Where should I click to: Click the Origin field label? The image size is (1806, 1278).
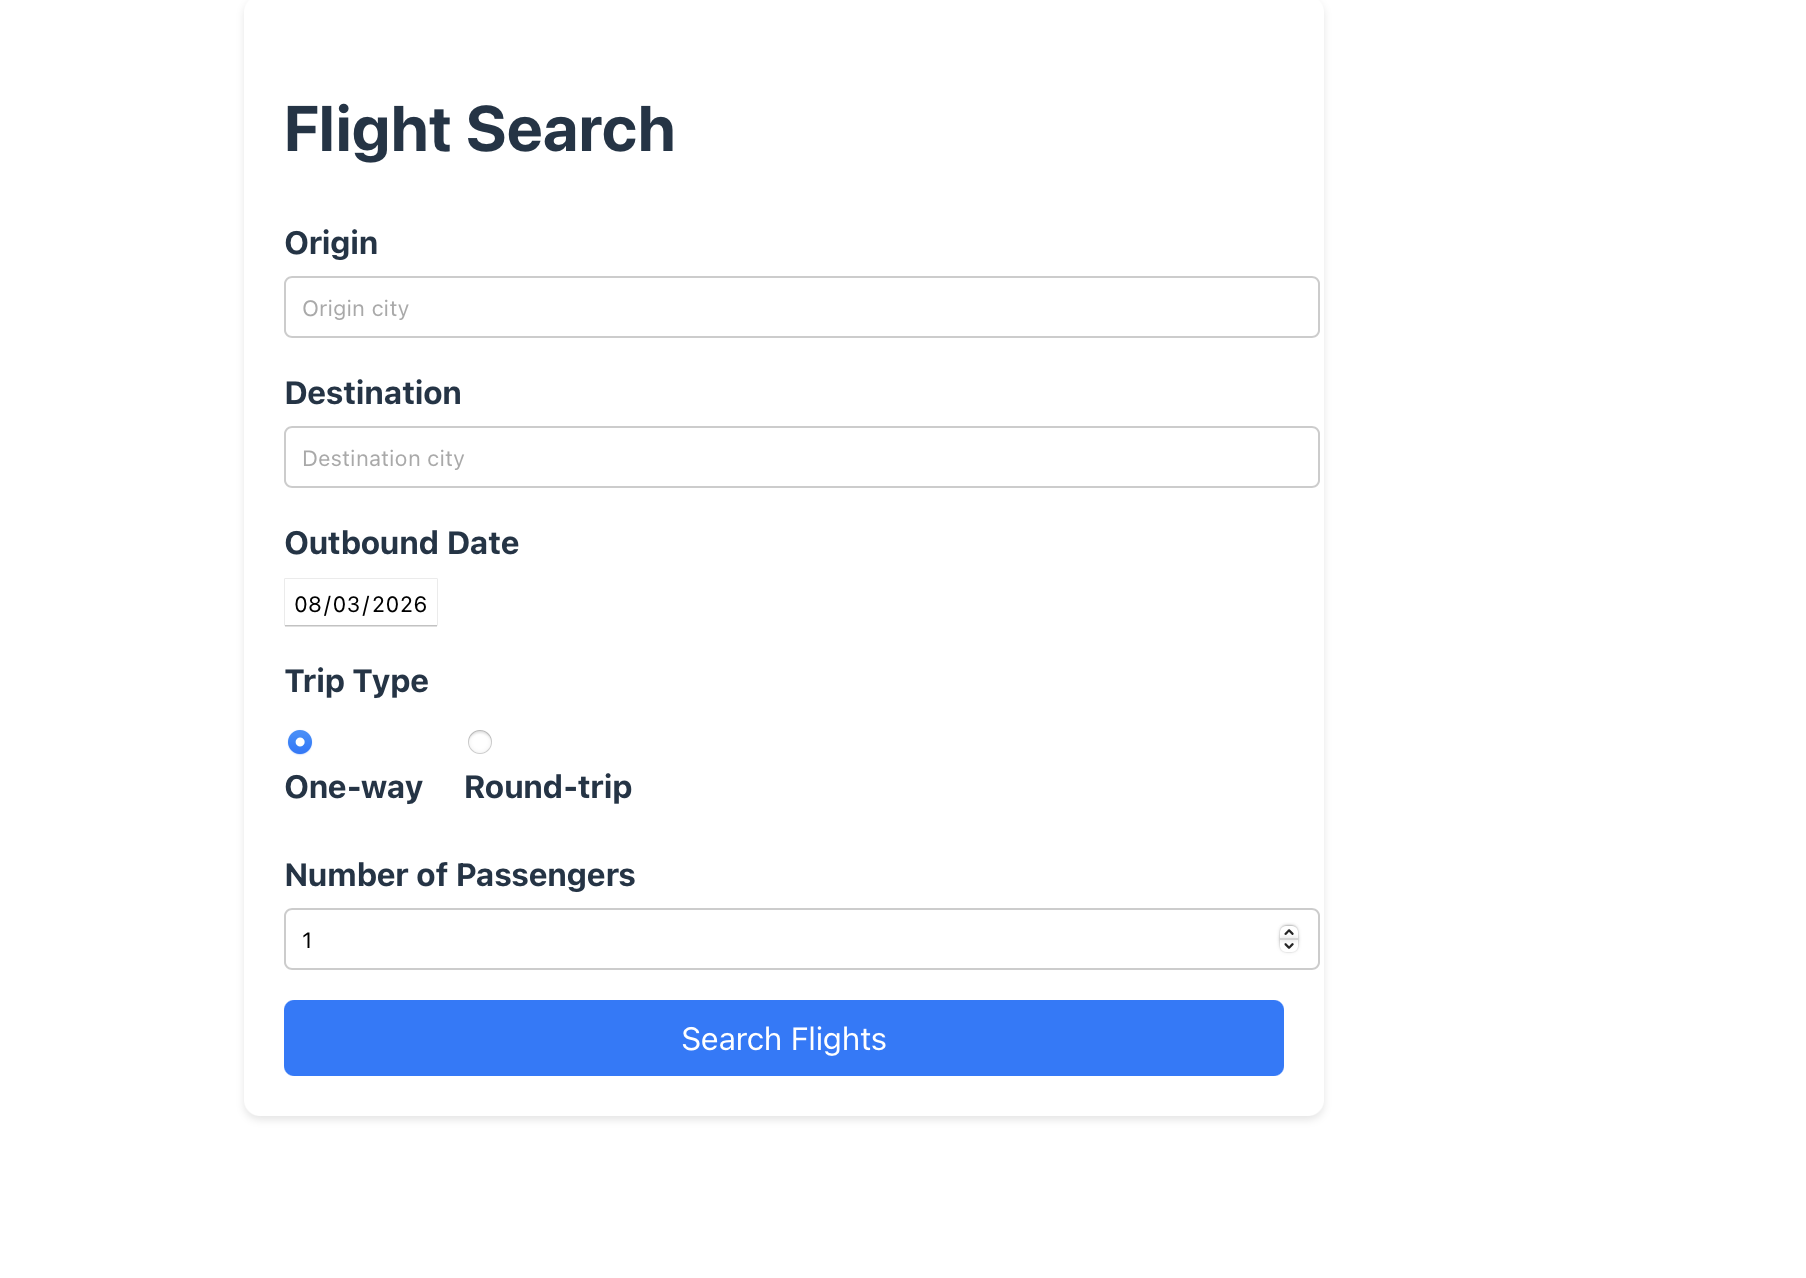(331, 243)
